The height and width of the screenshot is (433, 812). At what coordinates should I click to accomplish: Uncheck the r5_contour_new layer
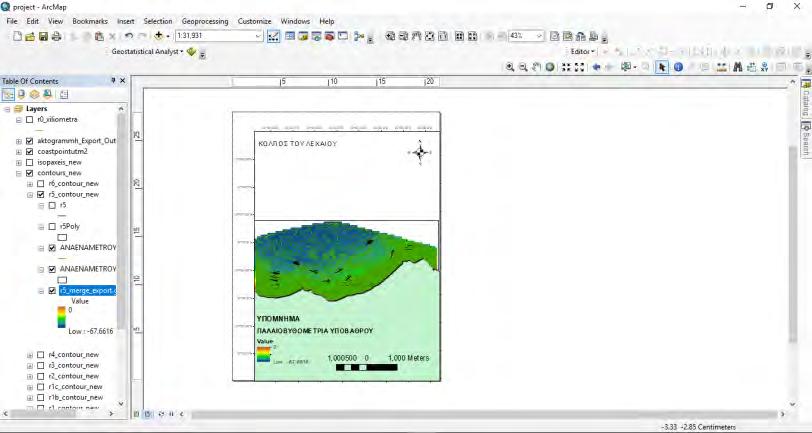click(40, 195)
